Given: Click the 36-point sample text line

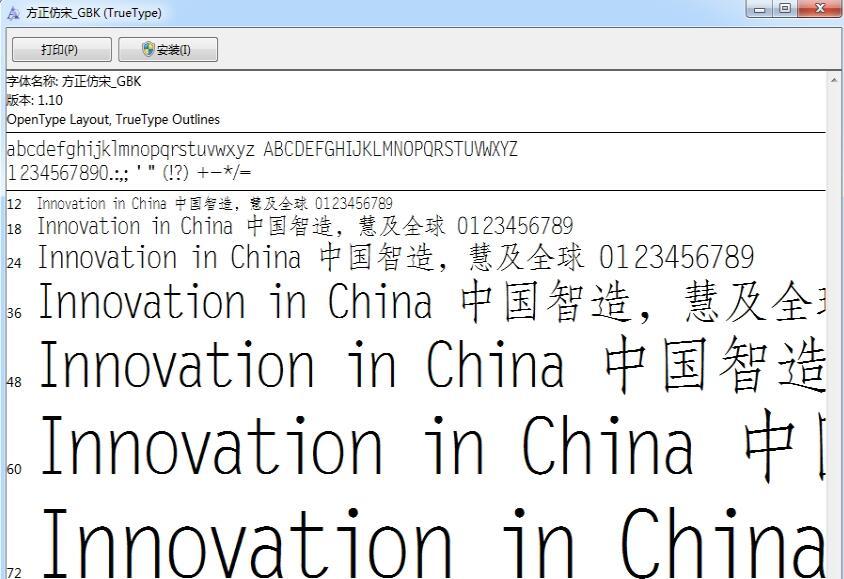Looking at the screenshot, I should coord(430,303).
